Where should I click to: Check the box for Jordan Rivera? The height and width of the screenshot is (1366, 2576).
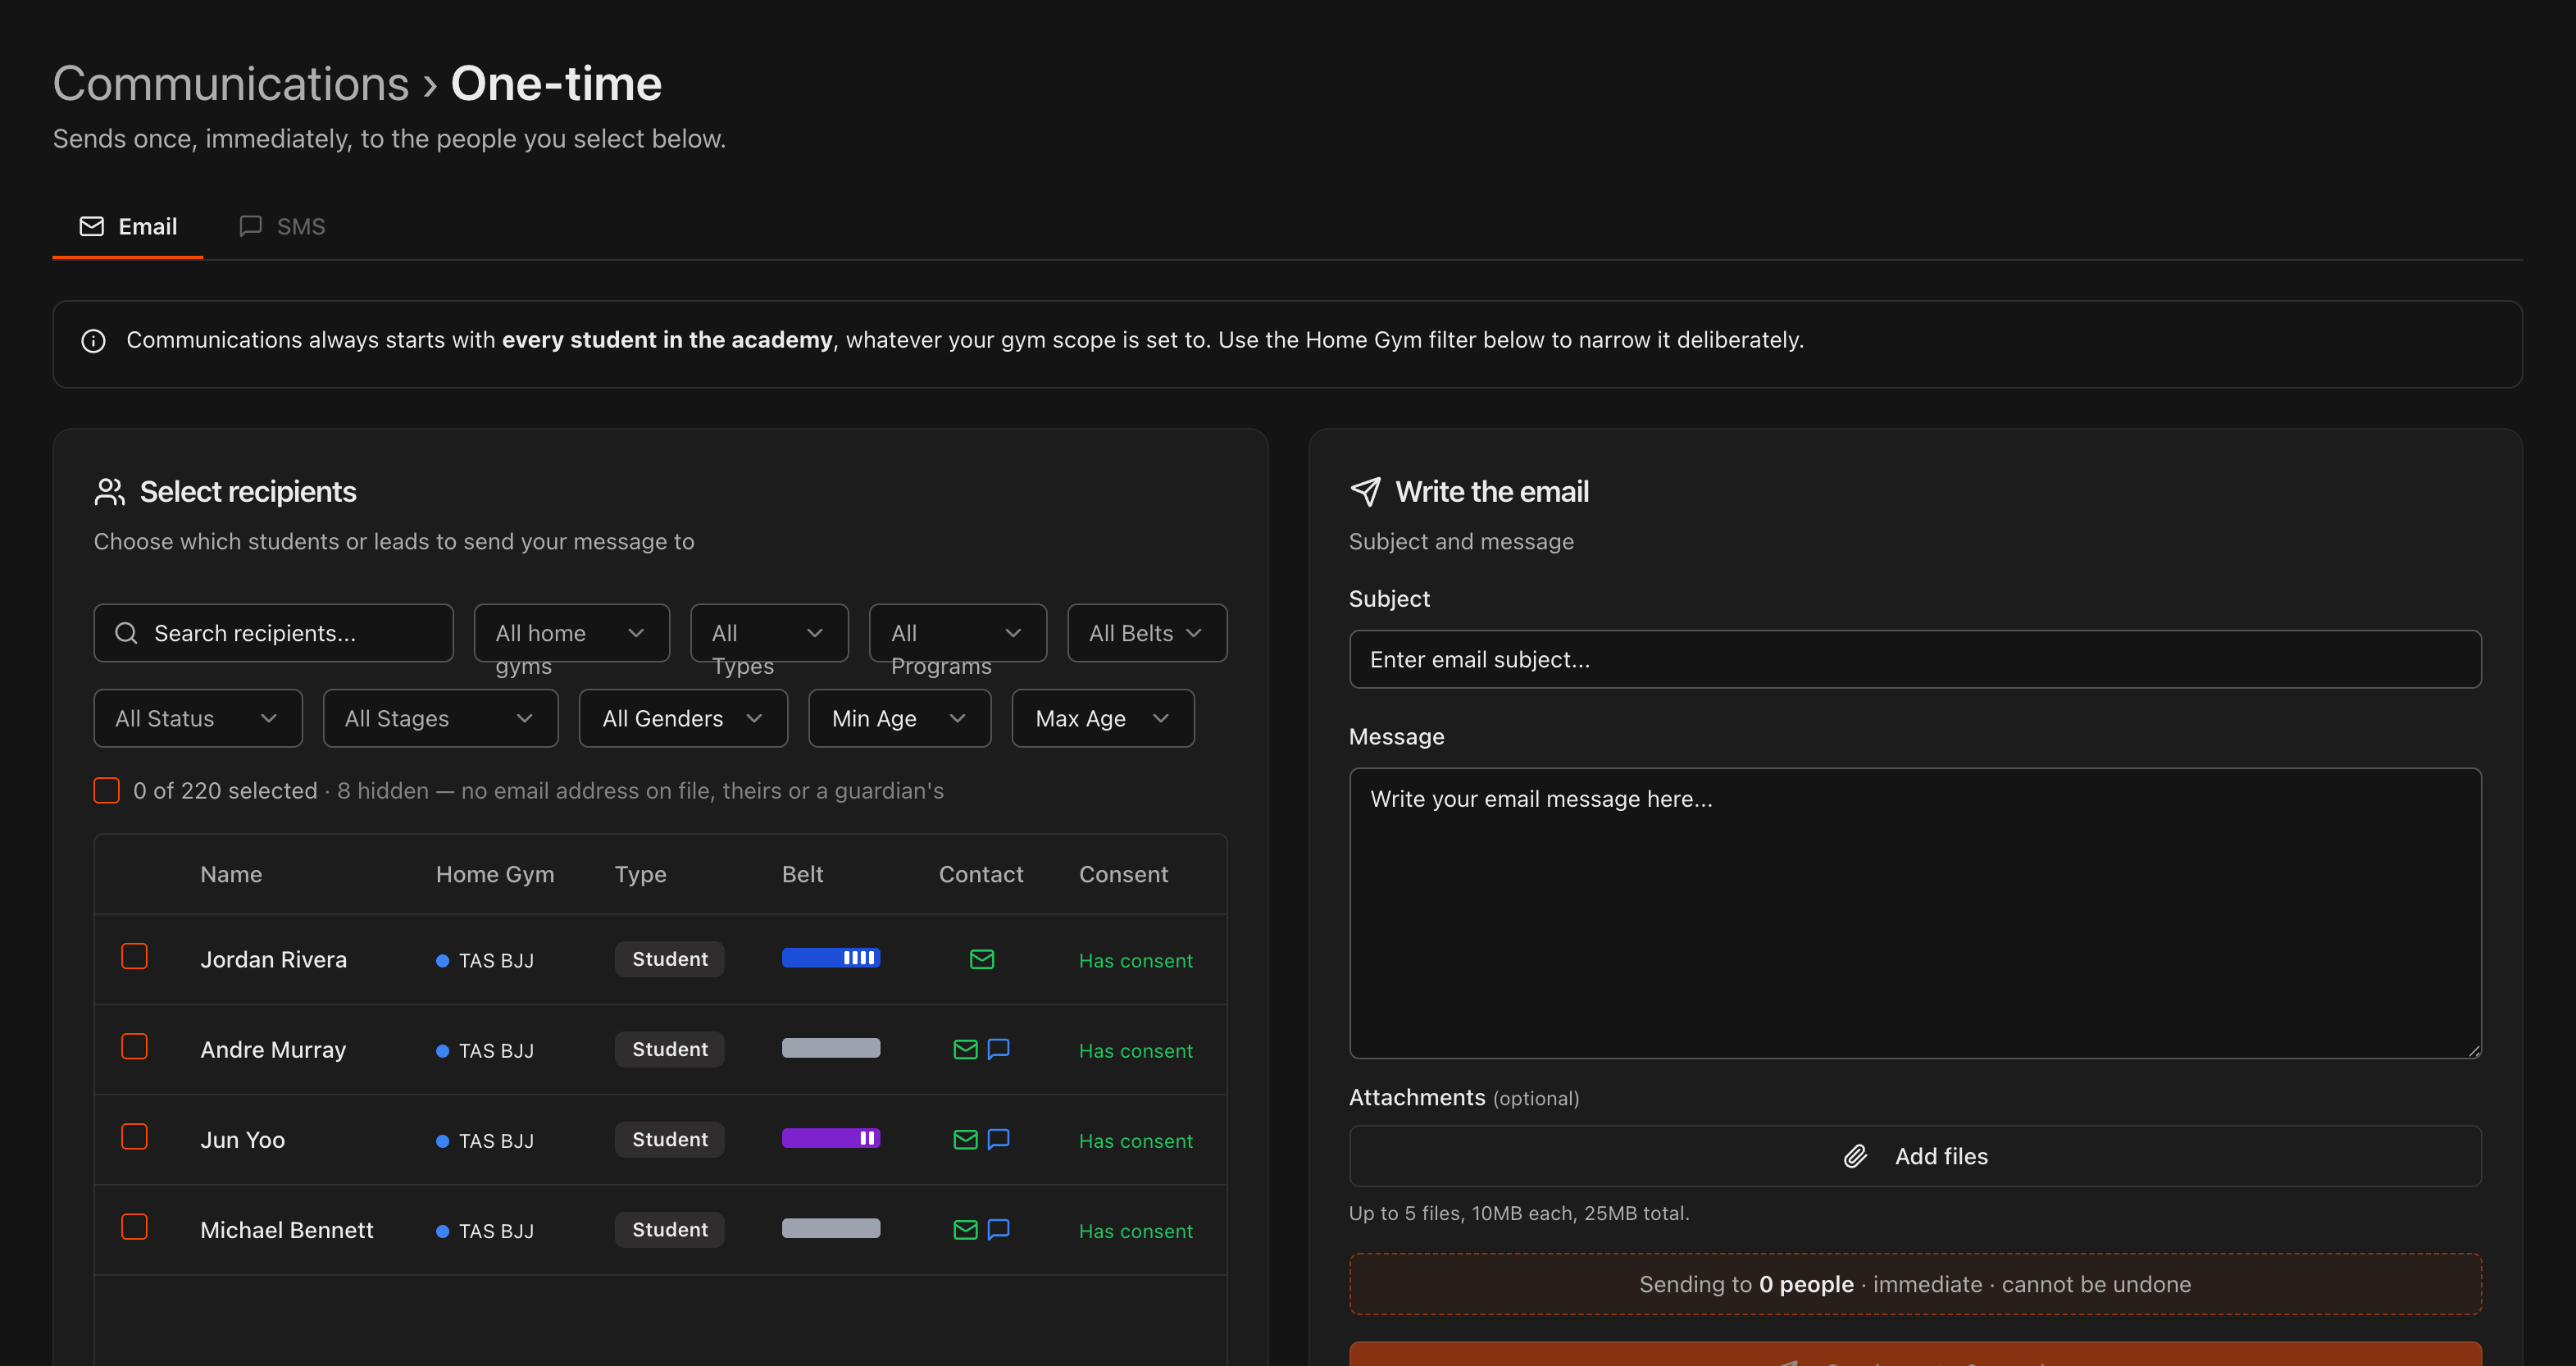(134, 957)
